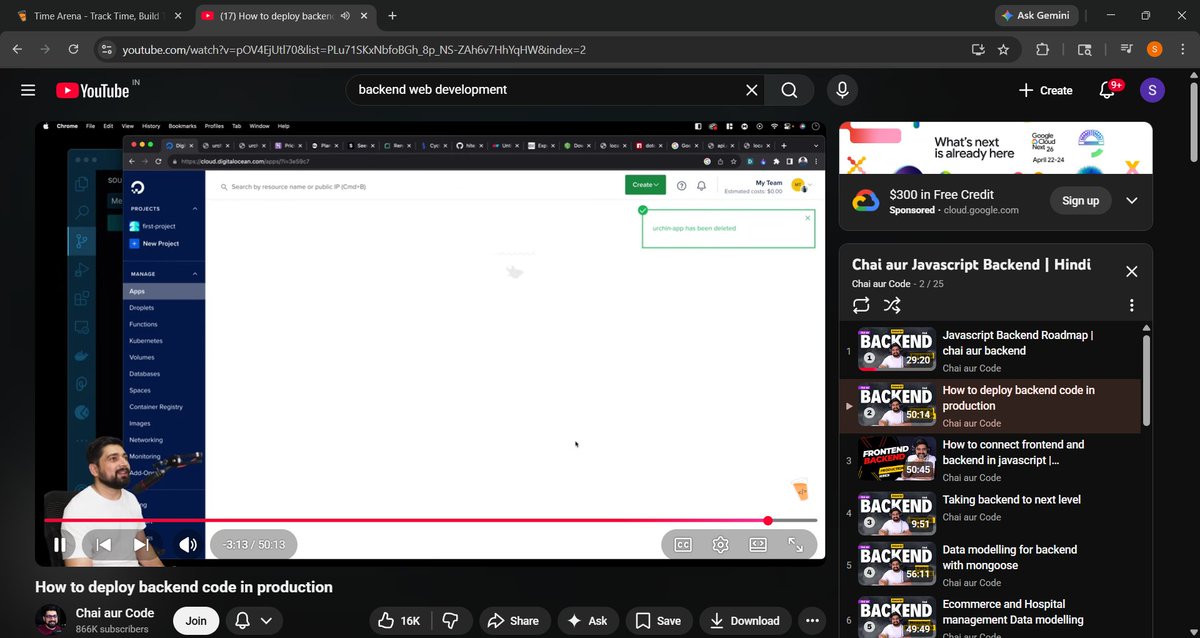Click the Join button
The height and width of the screenshot is (638, 1200).
pos(196,621)
